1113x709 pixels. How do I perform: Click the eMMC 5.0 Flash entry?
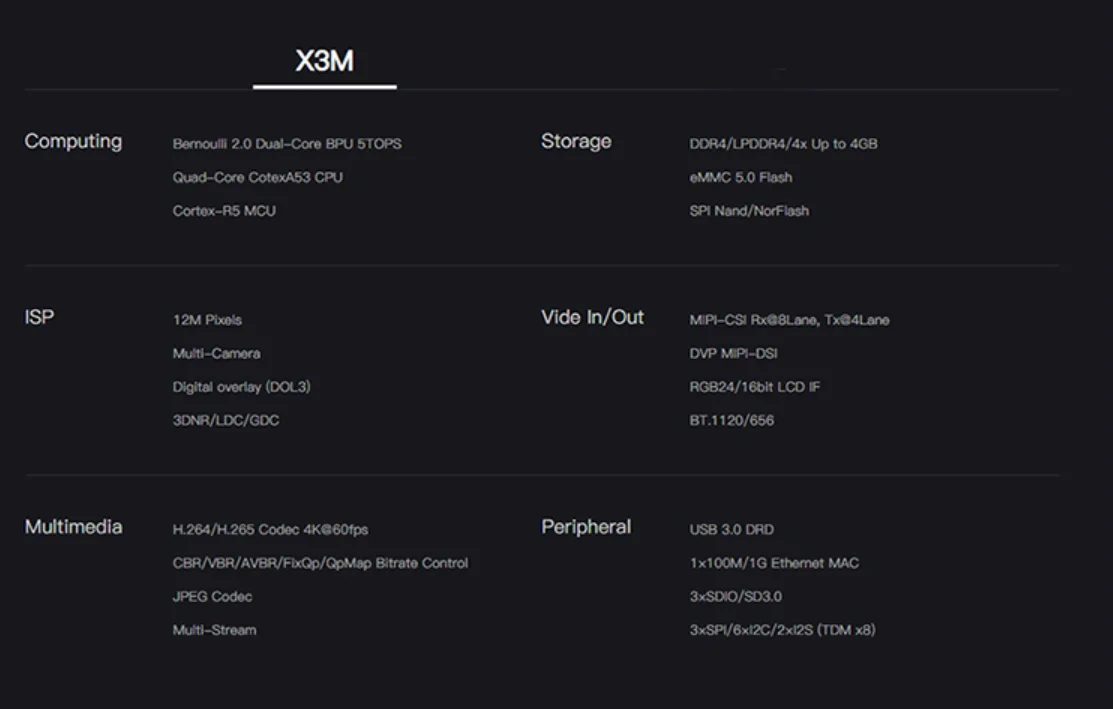[x=740, y=178]
